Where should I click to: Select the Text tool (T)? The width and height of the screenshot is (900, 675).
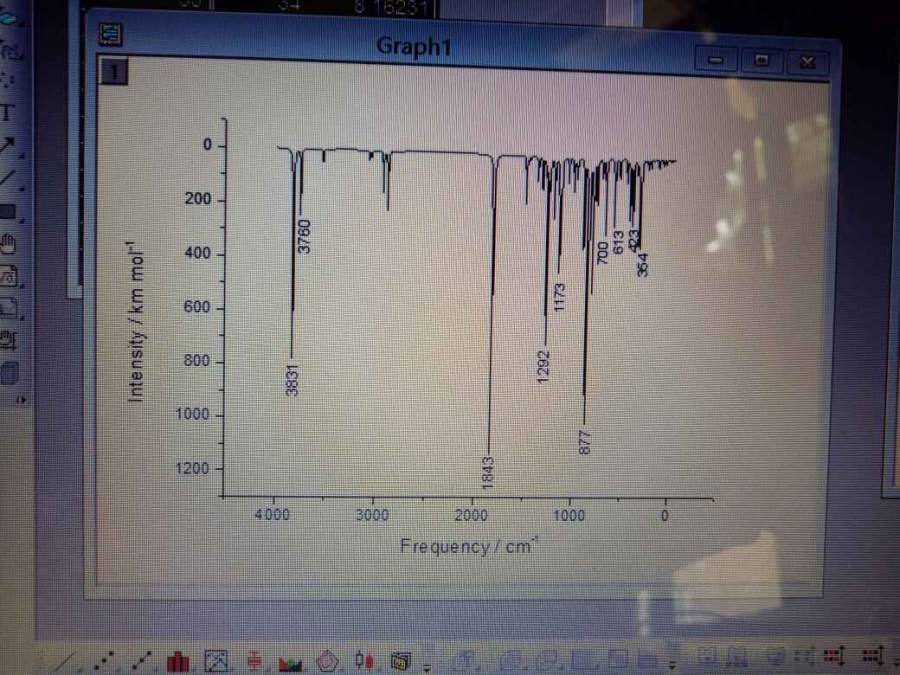(7, 112)
